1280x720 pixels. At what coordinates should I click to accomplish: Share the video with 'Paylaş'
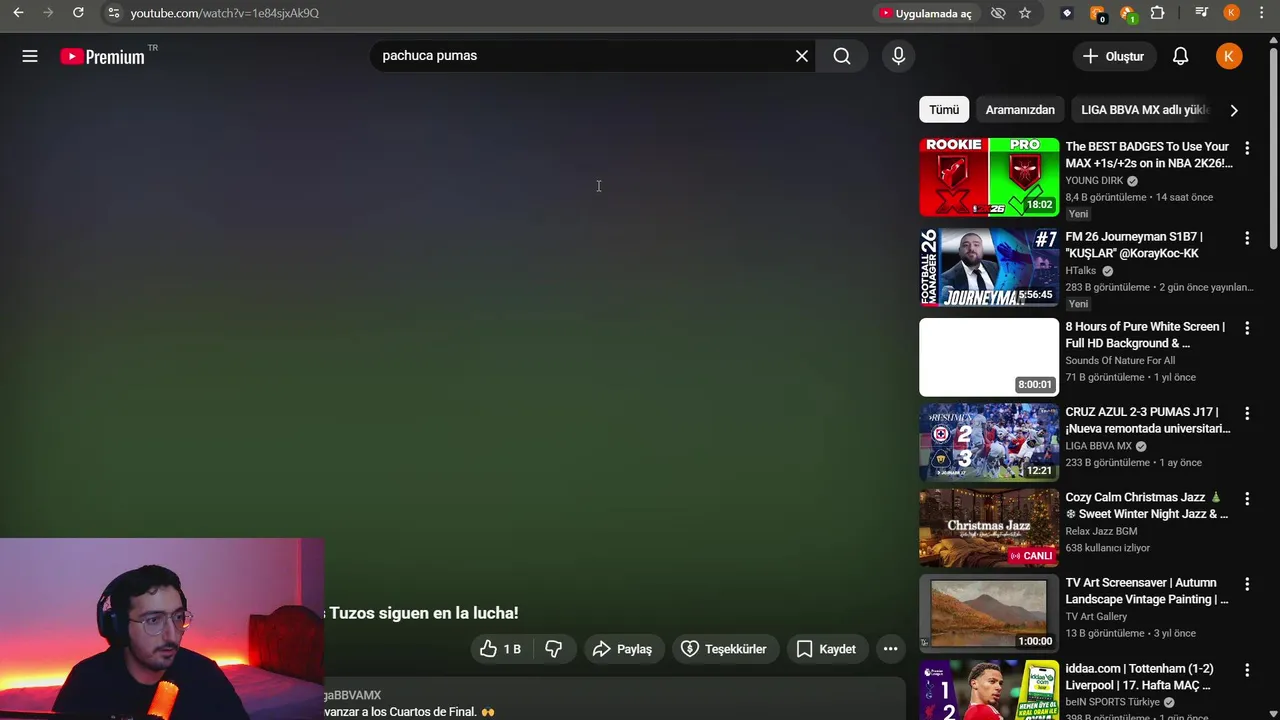tap(622, 649)
